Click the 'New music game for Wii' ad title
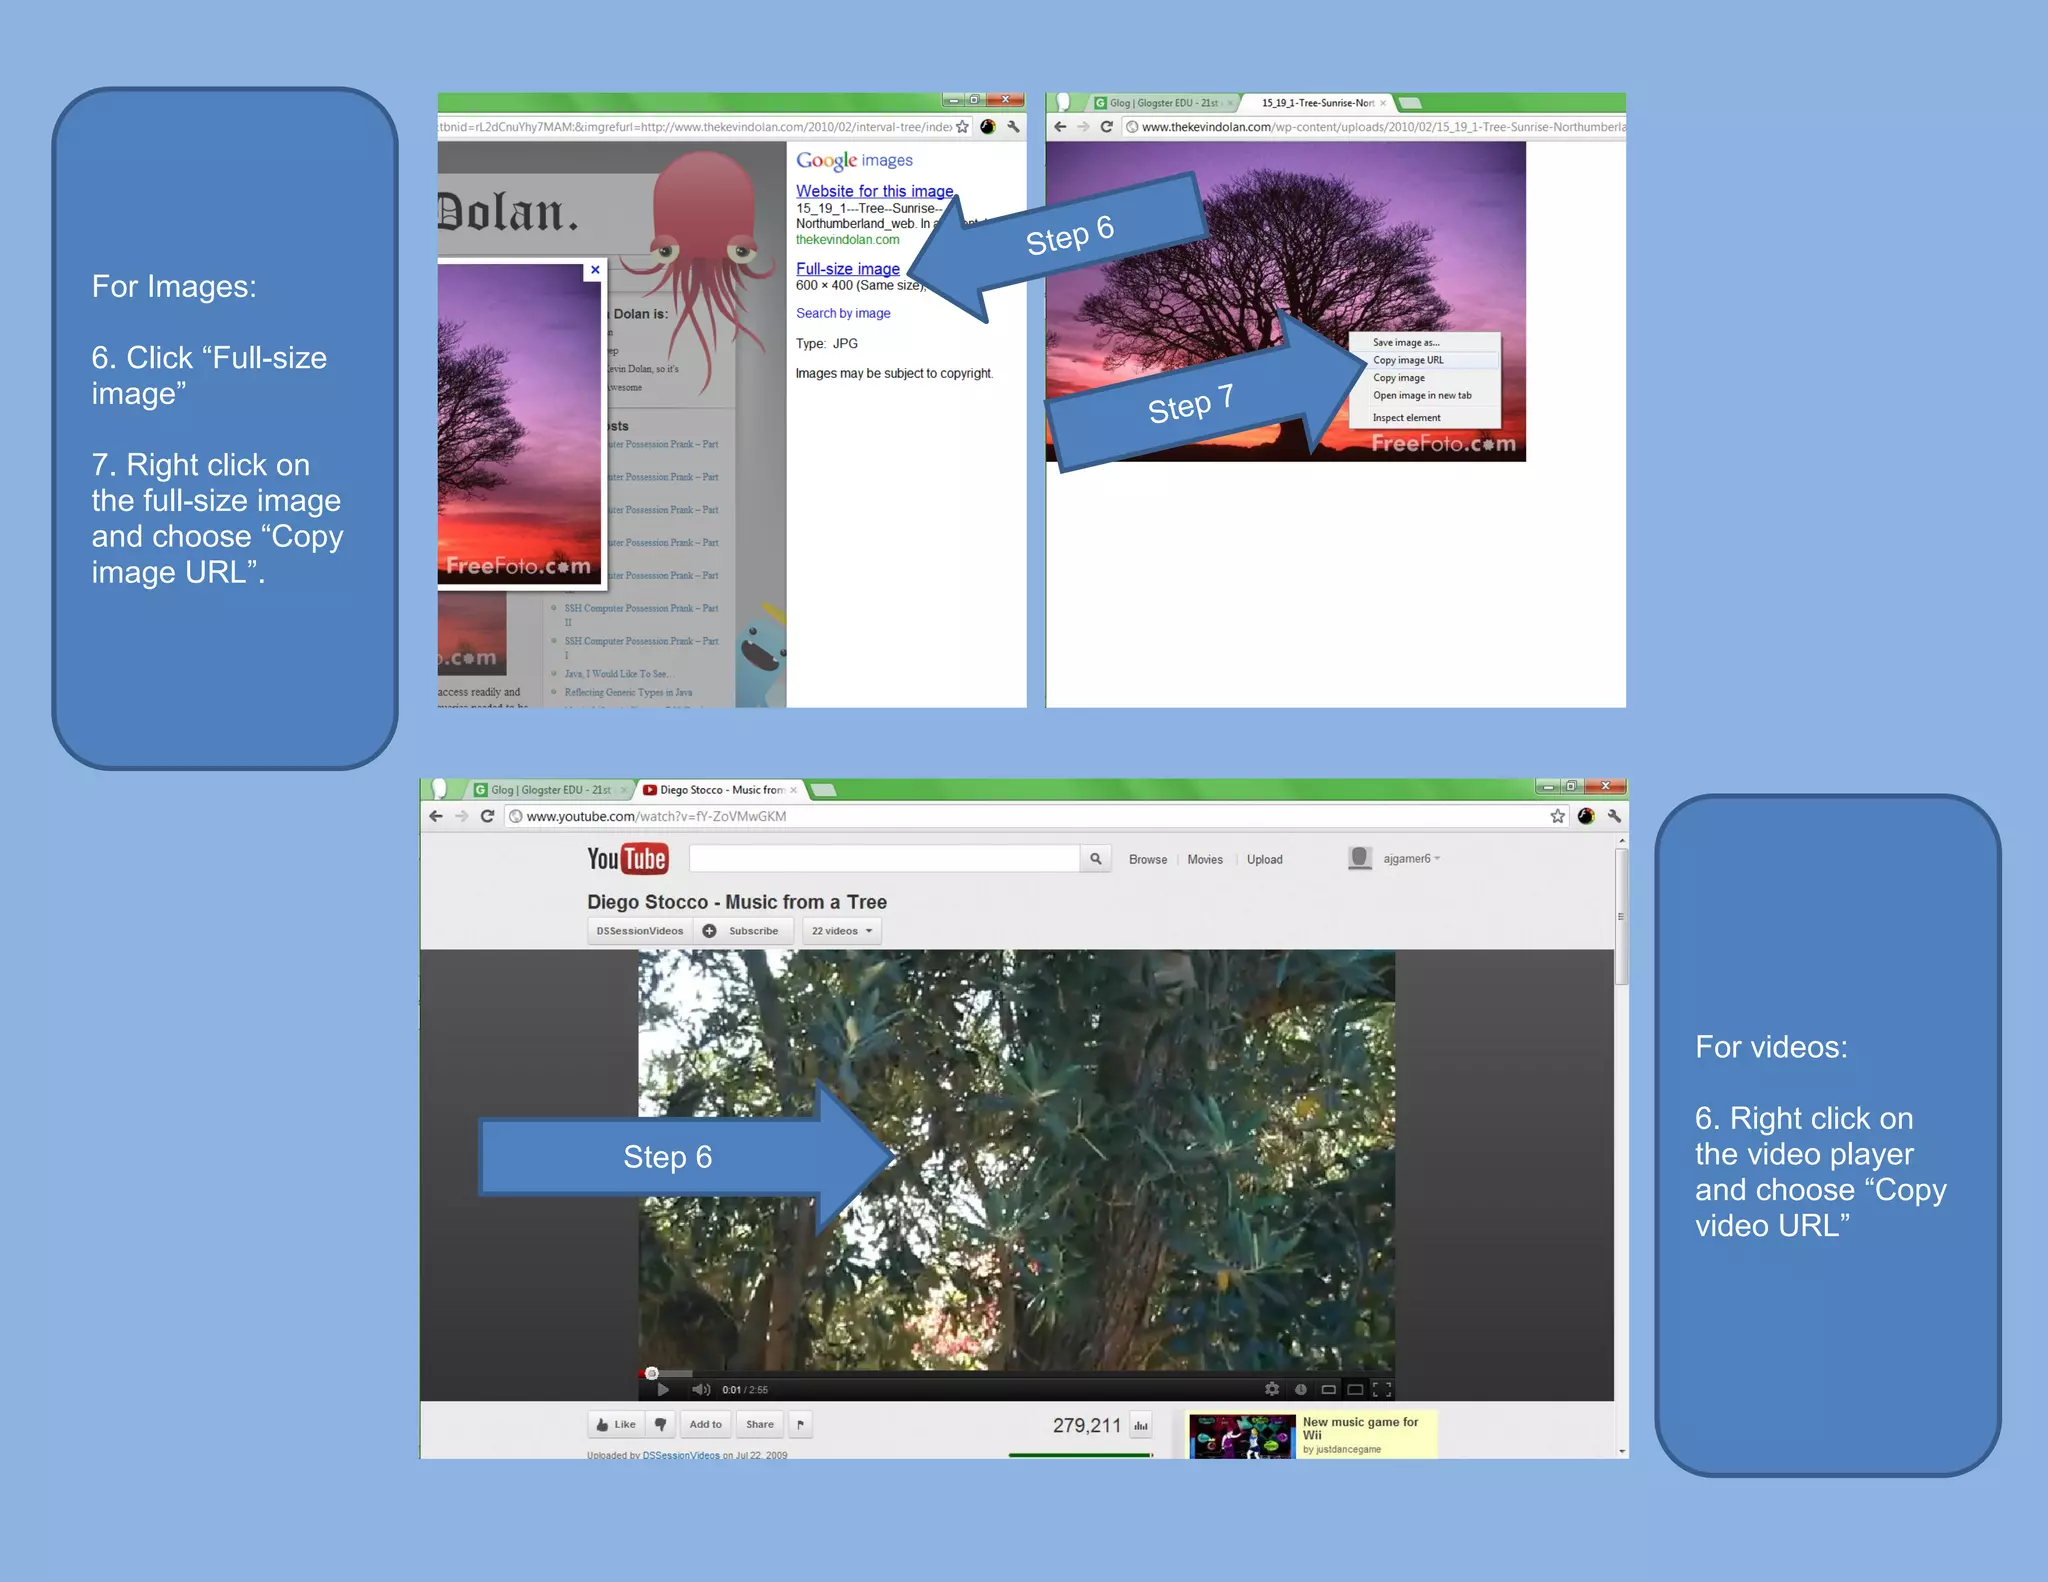 pos(1360,1428)
